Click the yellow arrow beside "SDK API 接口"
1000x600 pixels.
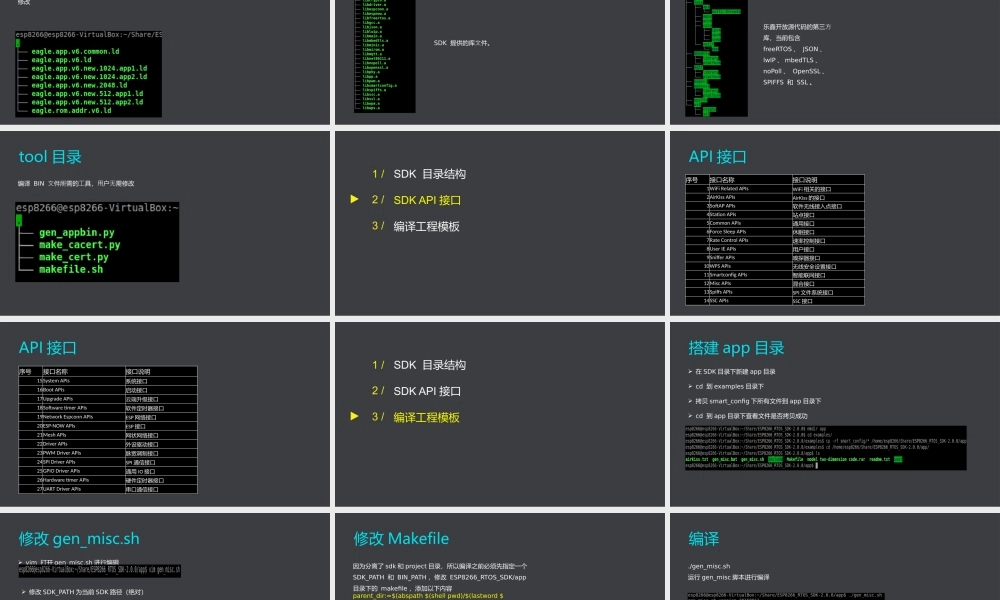pyautogui.click(x=354, y=200)
